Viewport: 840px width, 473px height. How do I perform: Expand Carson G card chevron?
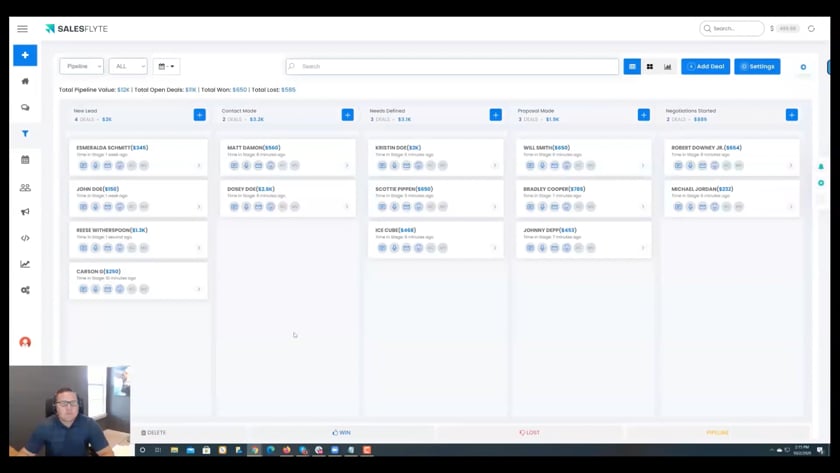point(199,289)
